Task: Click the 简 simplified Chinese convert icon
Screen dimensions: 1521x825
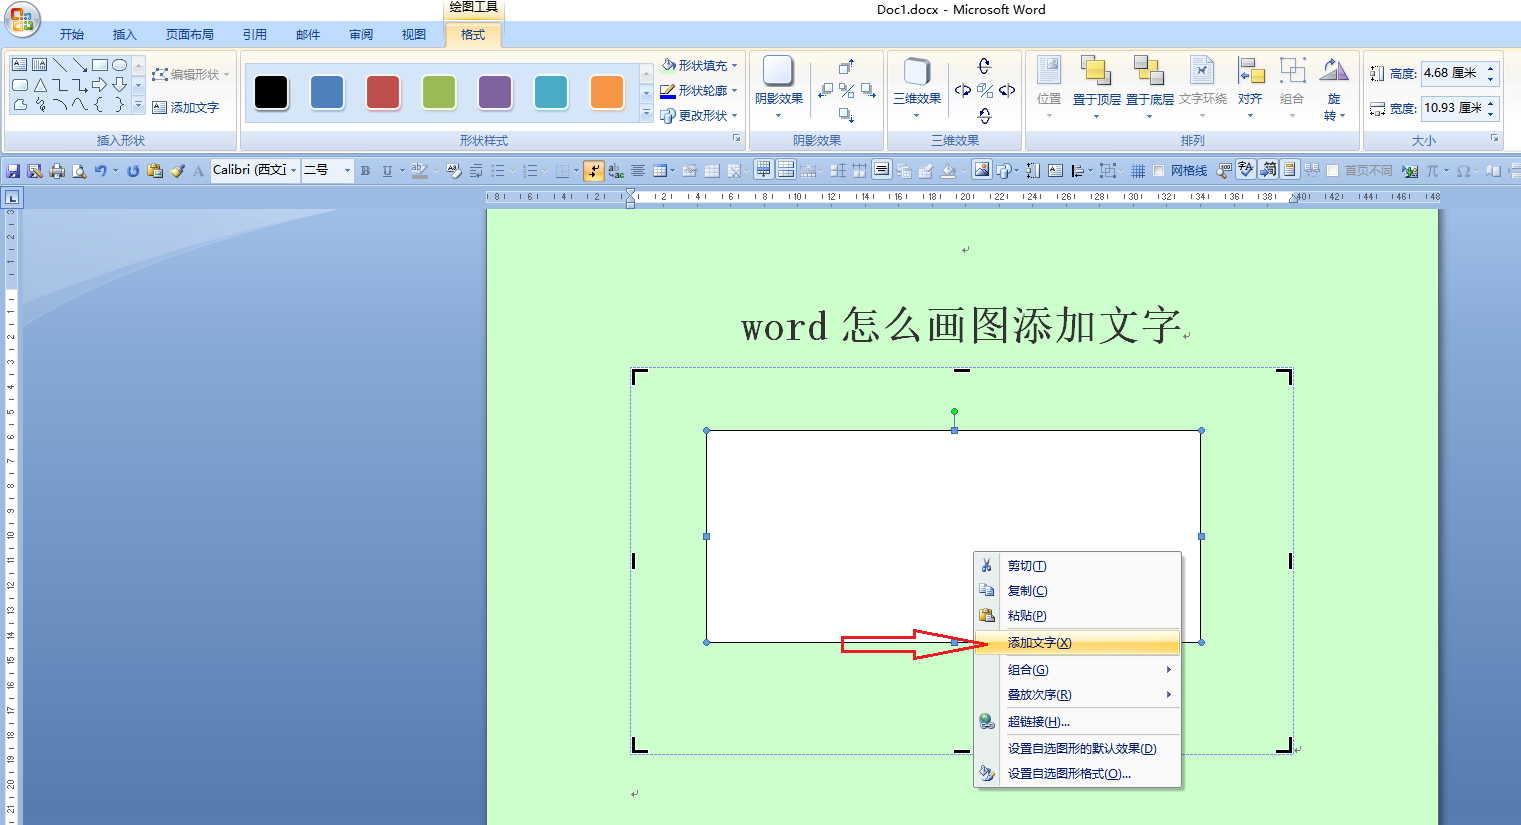Action: tap(1268, 170)
